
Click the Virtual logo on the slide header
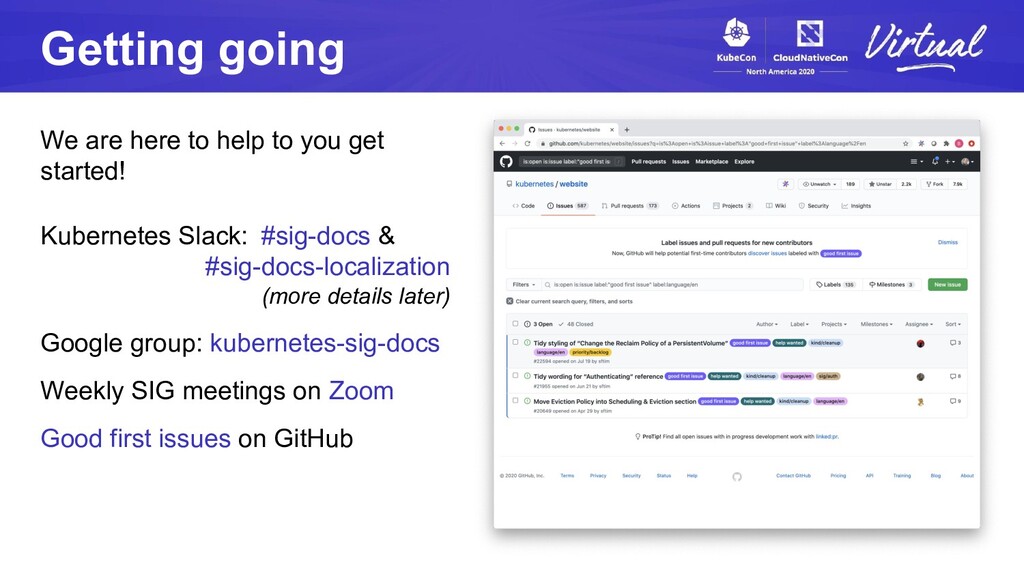point(925,47)
